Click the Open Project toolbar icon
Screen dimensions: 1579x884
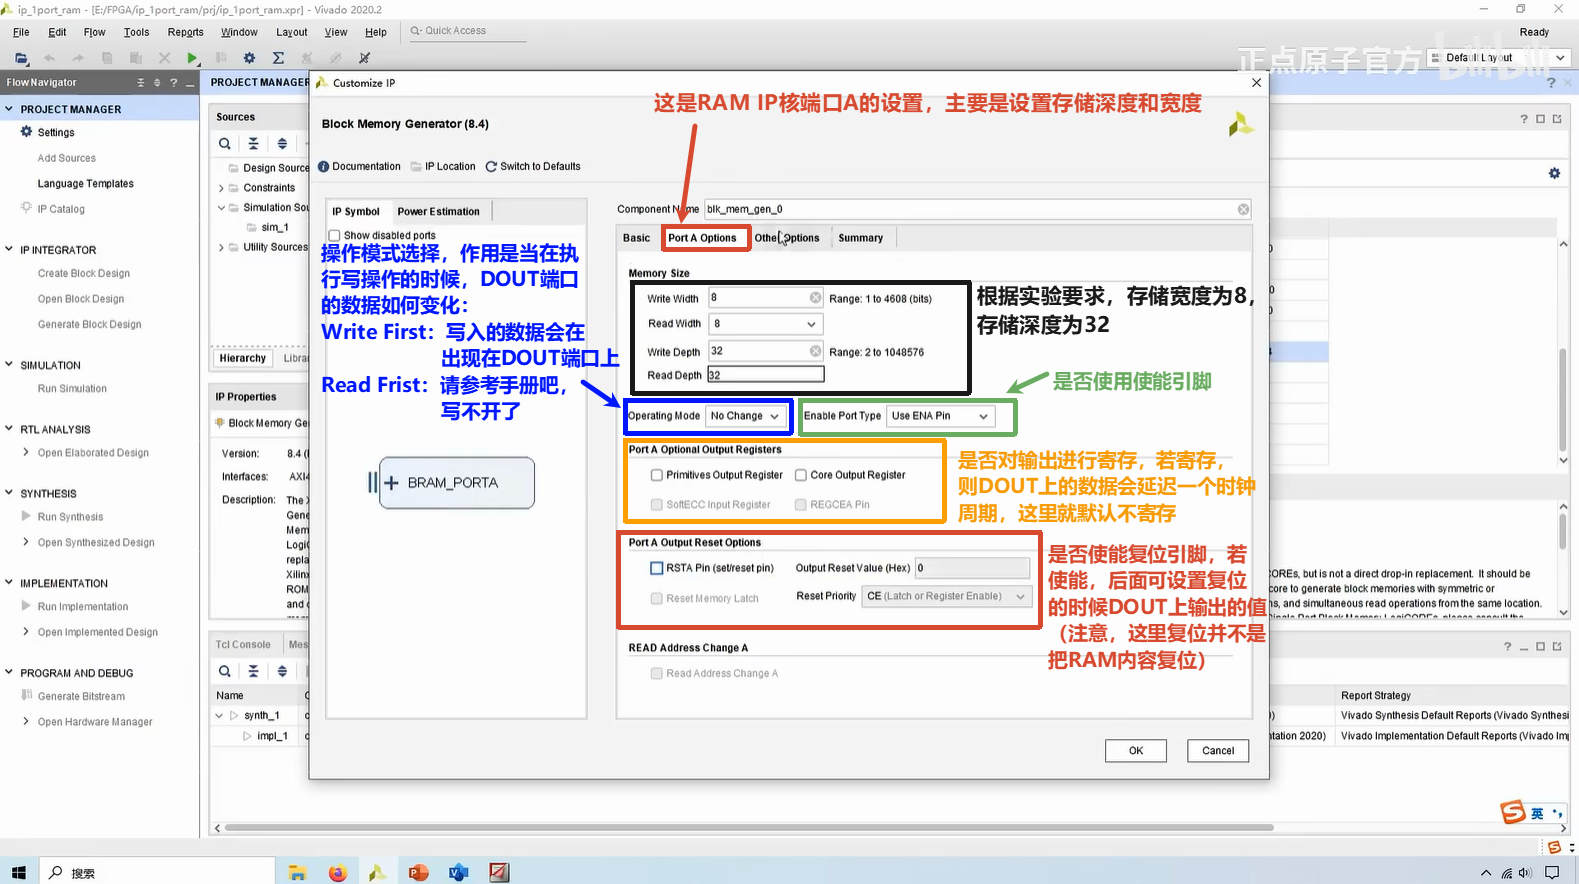[21, 58]
